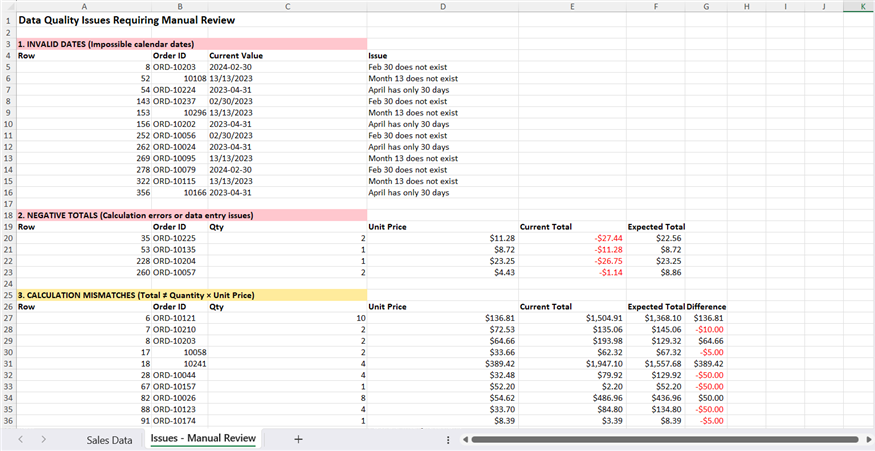Click scrollbar's left arrow button
Screen dimensions: 875x451
pyautogui.click(x=464, y=440)
